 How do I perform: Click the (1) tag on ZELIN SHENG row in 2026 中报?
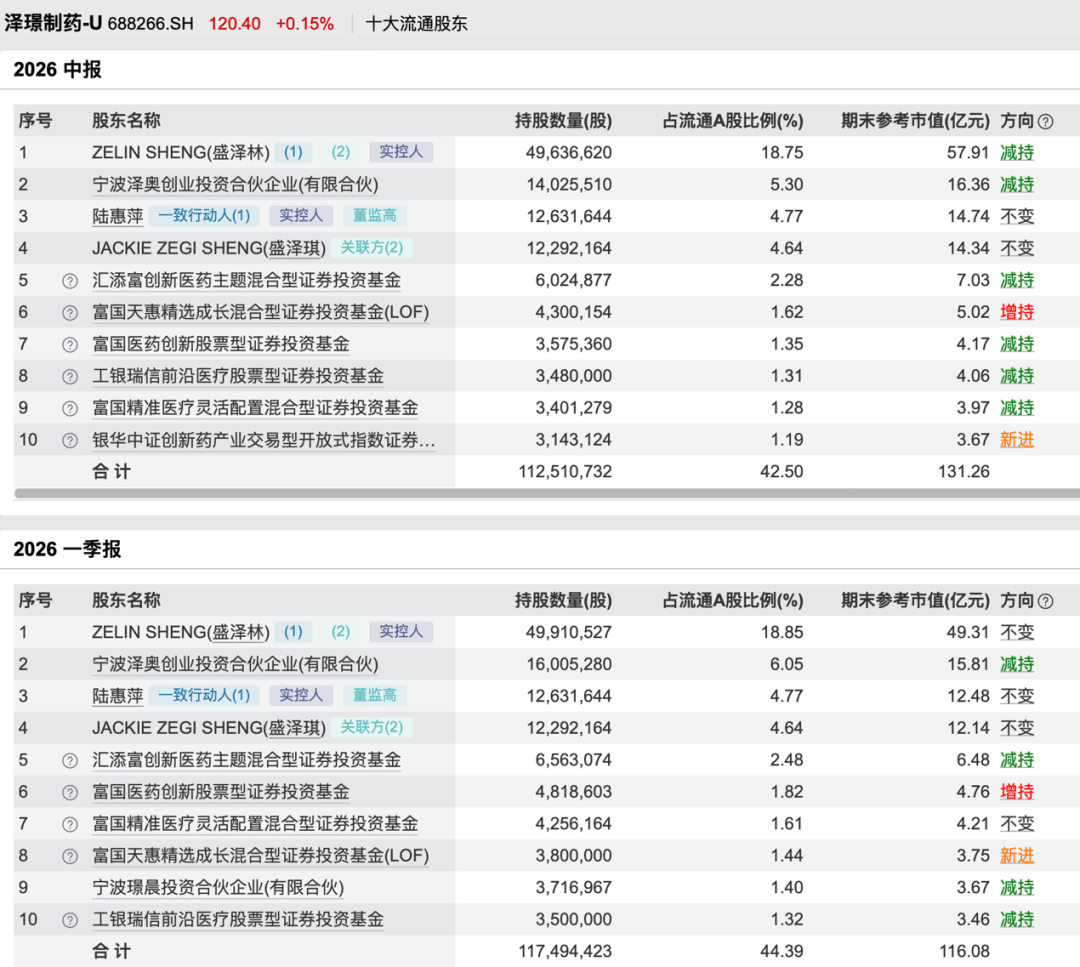coord(293,152)
